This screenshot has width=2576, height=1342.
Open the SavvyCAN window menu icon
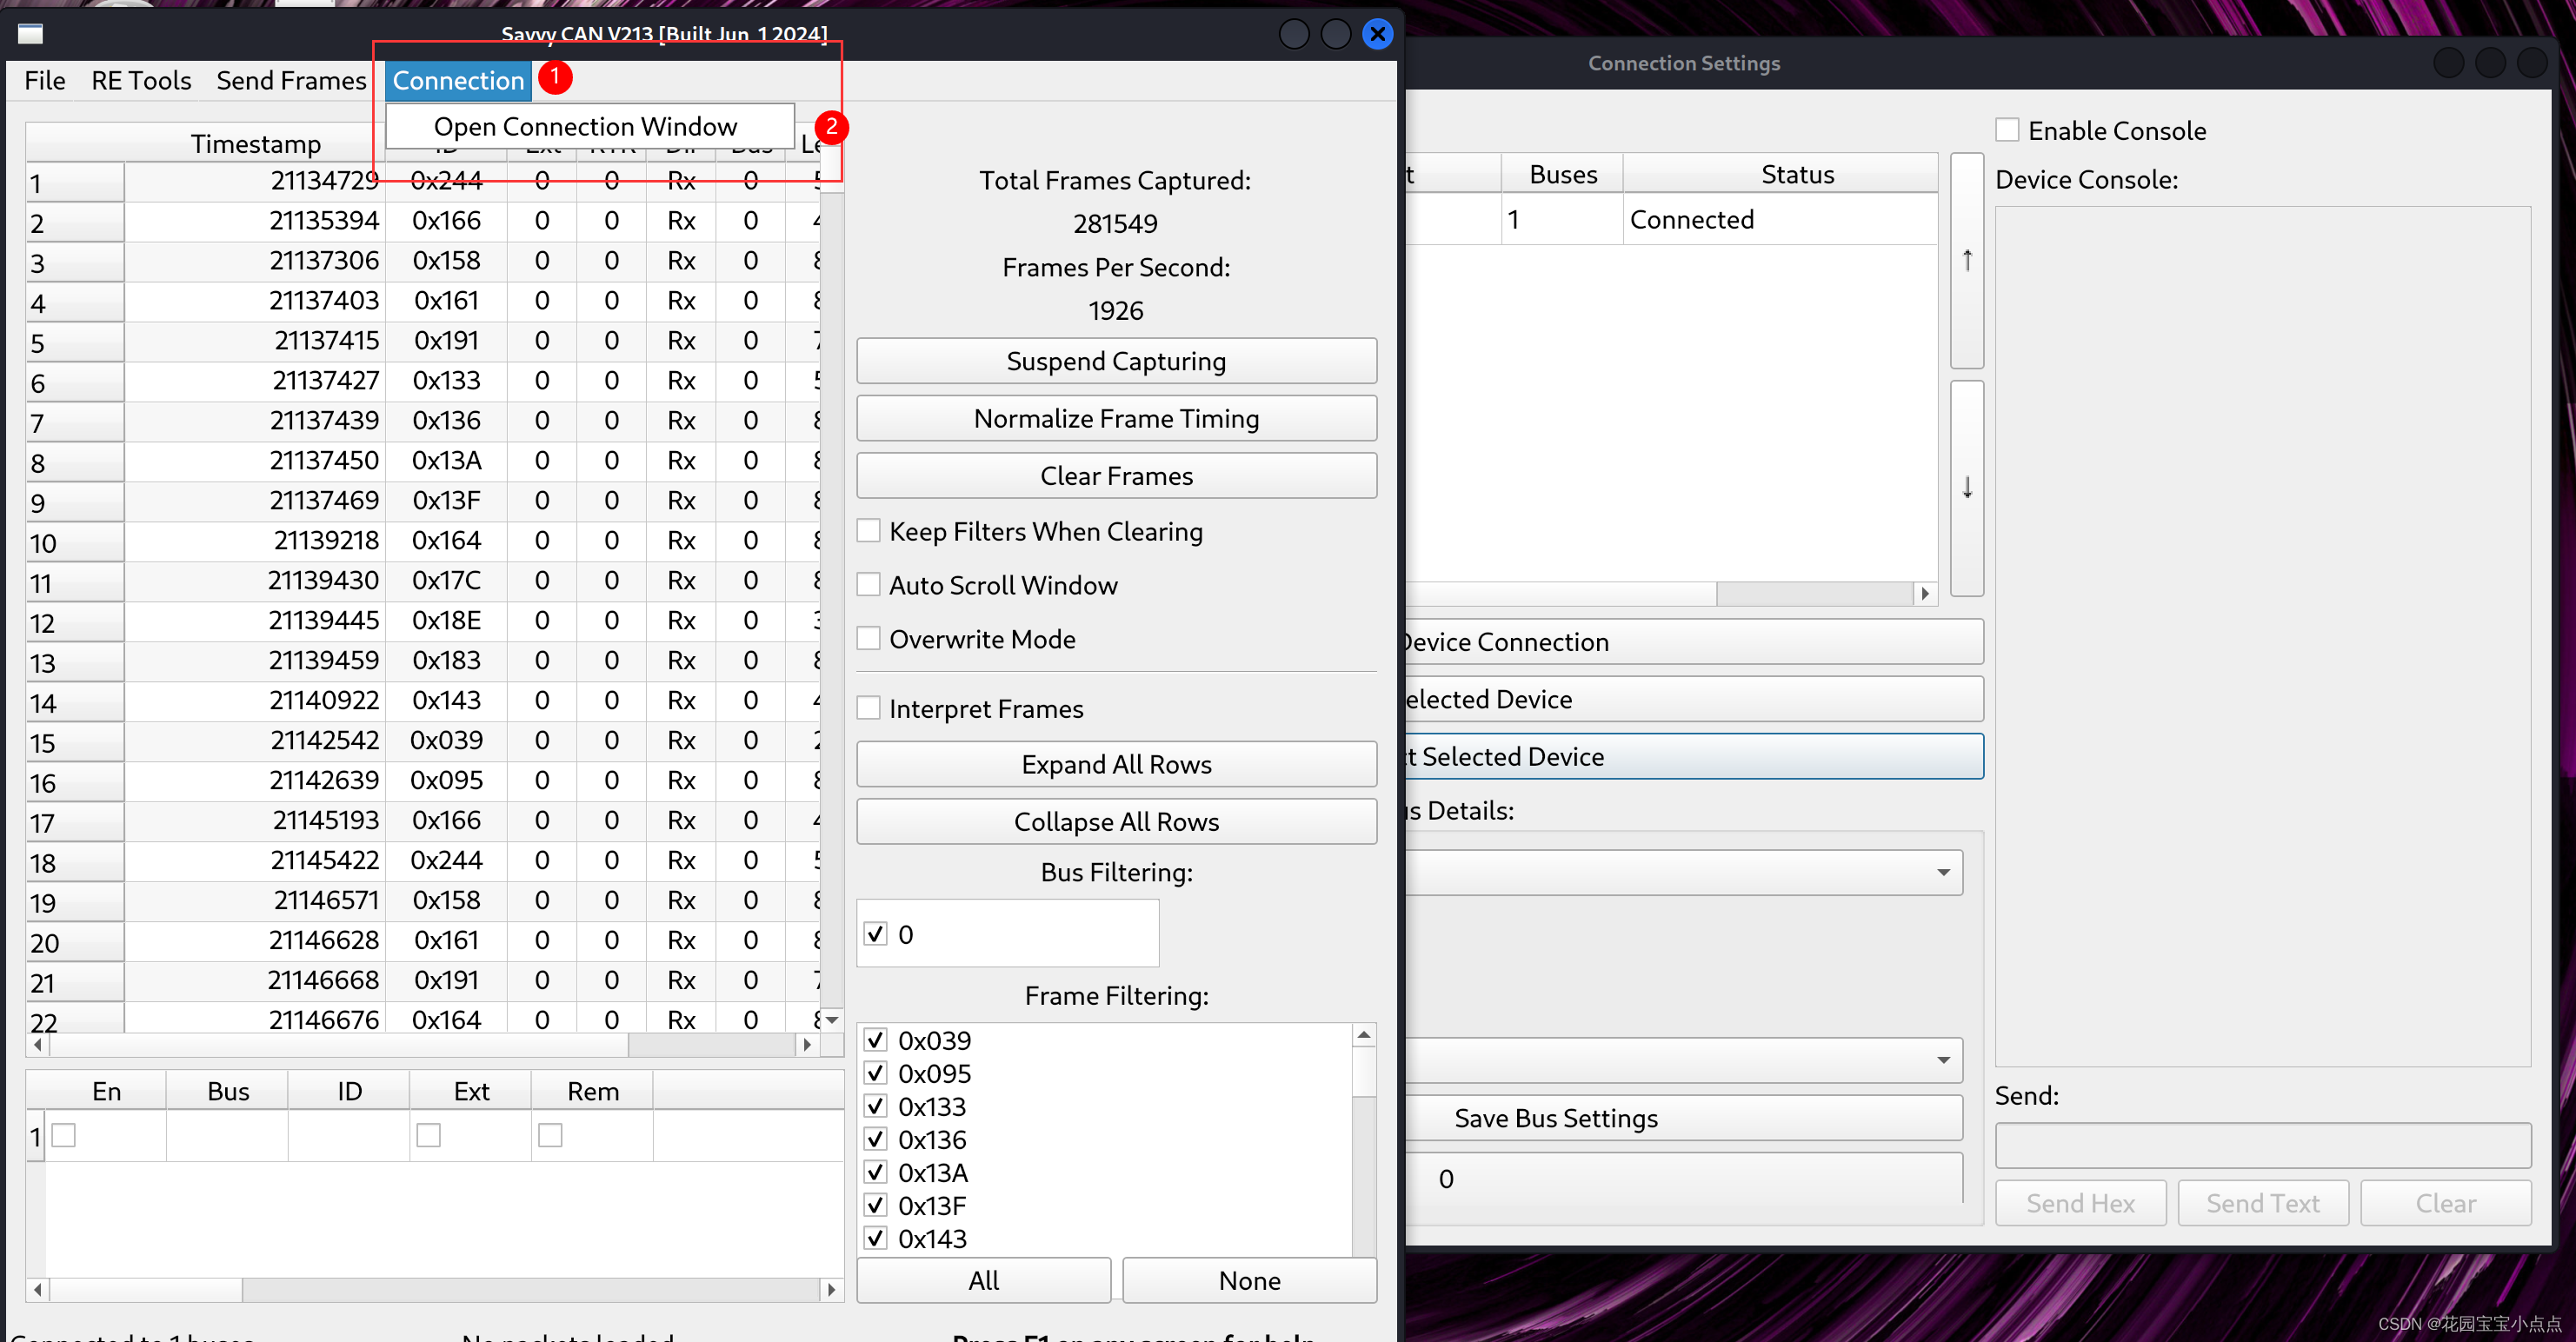point(31,34)
